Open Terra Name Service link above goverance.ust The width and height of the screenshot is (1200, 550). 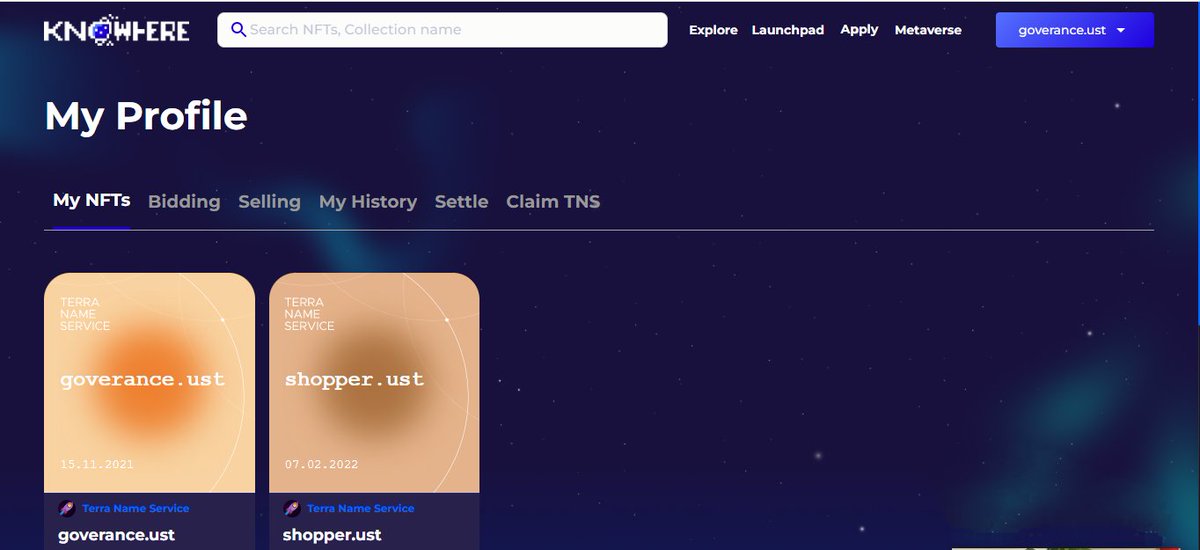[x=135, y=508]
